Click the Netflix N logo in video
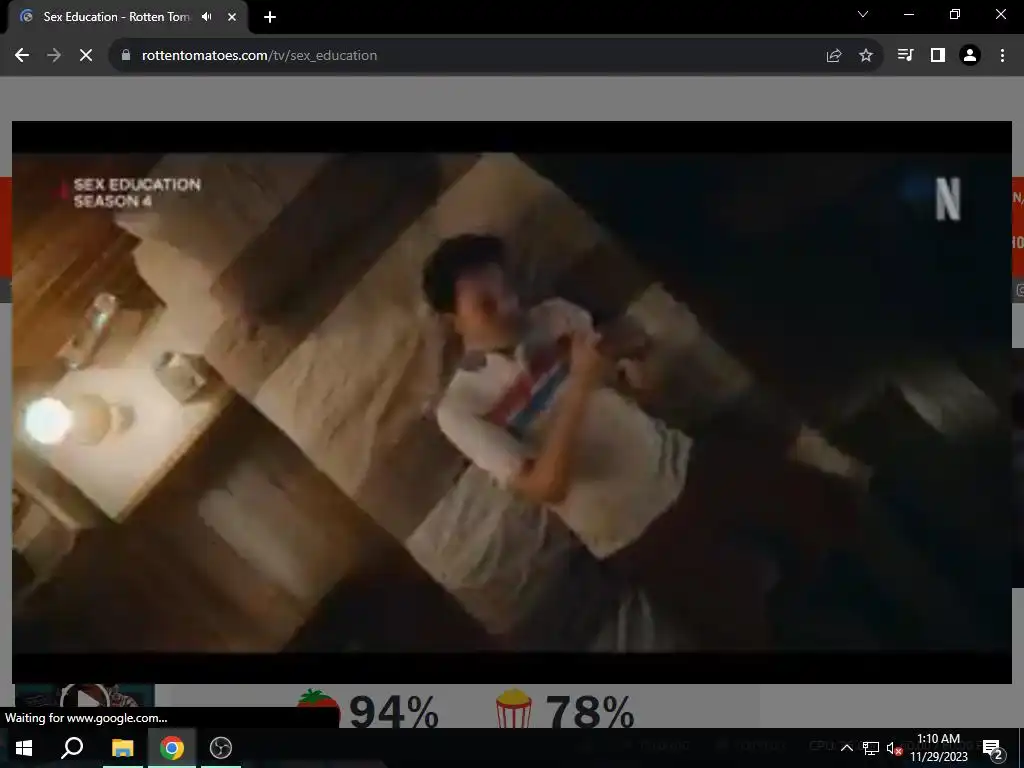This screenshot has height=768, width=1024. pyautogui.click(x=948, y=199)
